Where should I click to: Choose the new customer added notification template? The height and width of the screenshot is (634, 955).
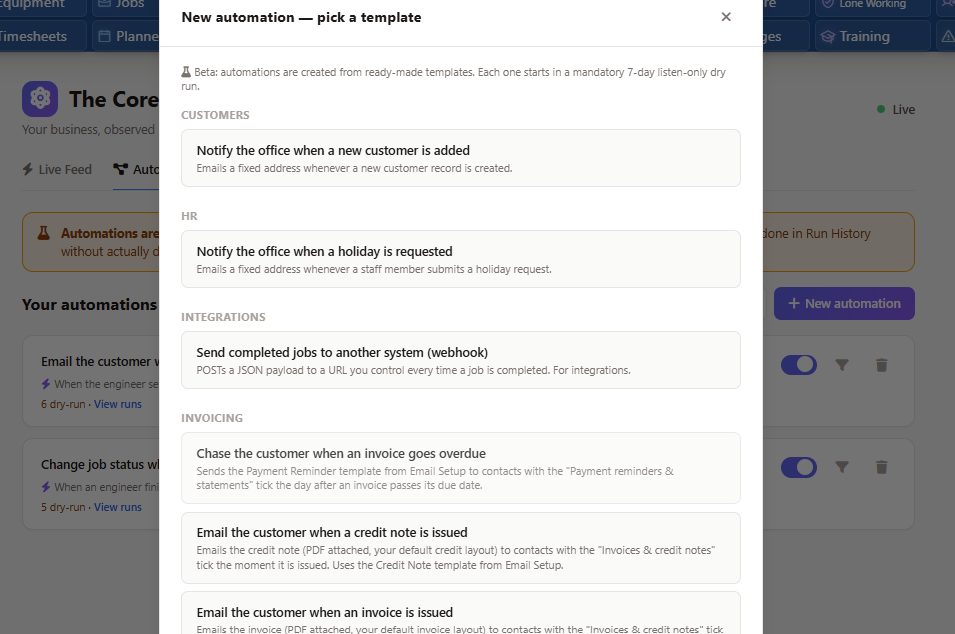(460, 158)
